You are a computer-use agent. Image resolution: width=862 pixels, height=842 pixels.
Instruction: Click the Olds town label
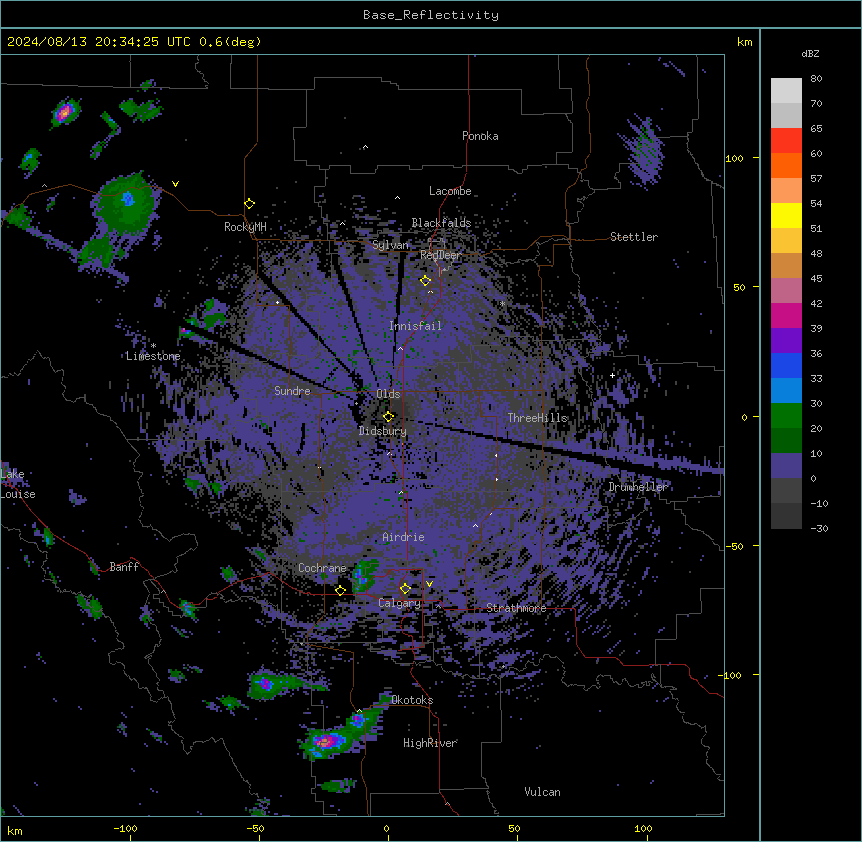(x=388, y=394)
